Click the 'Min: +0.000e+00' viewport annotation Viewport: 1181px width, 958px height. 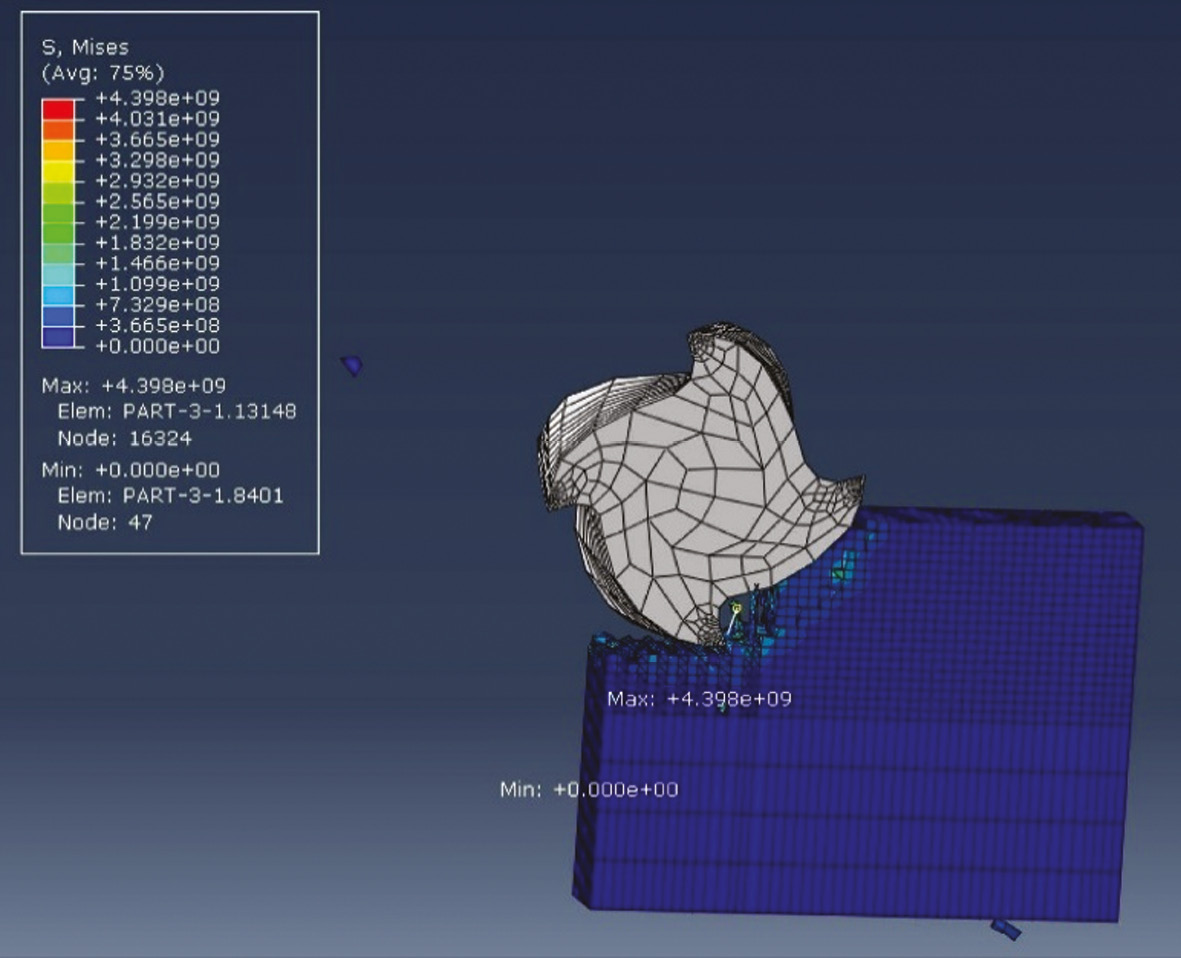click(x=588, y=790)
